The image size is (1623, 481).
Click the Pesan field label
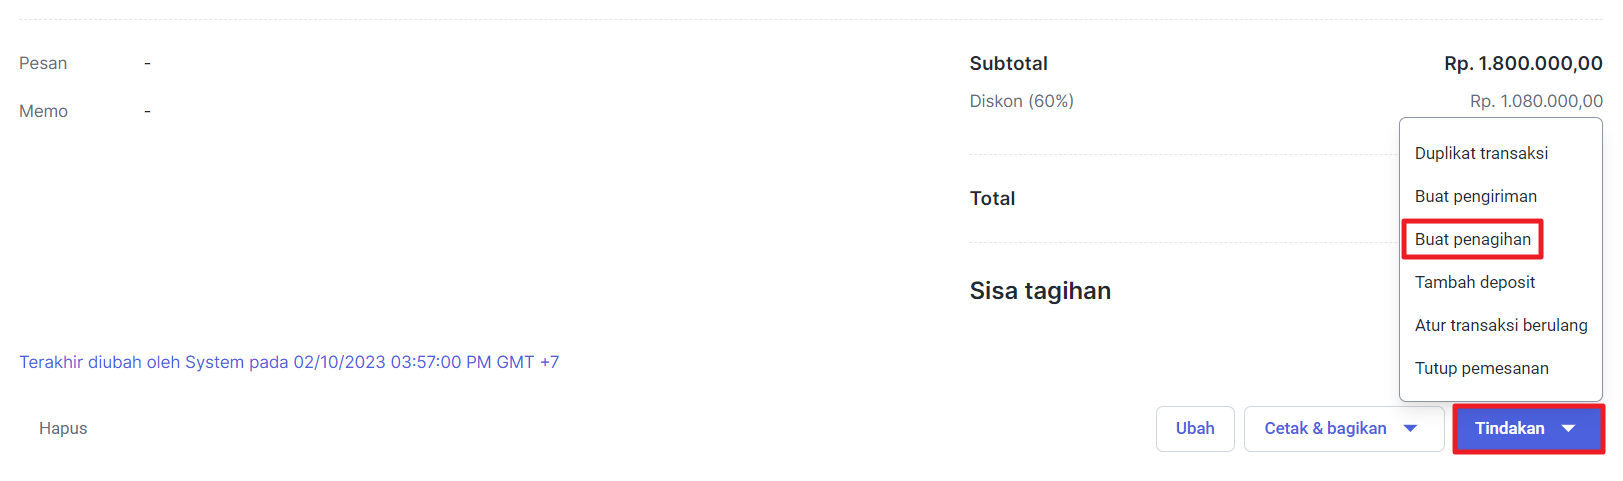[x=43, y=63]
